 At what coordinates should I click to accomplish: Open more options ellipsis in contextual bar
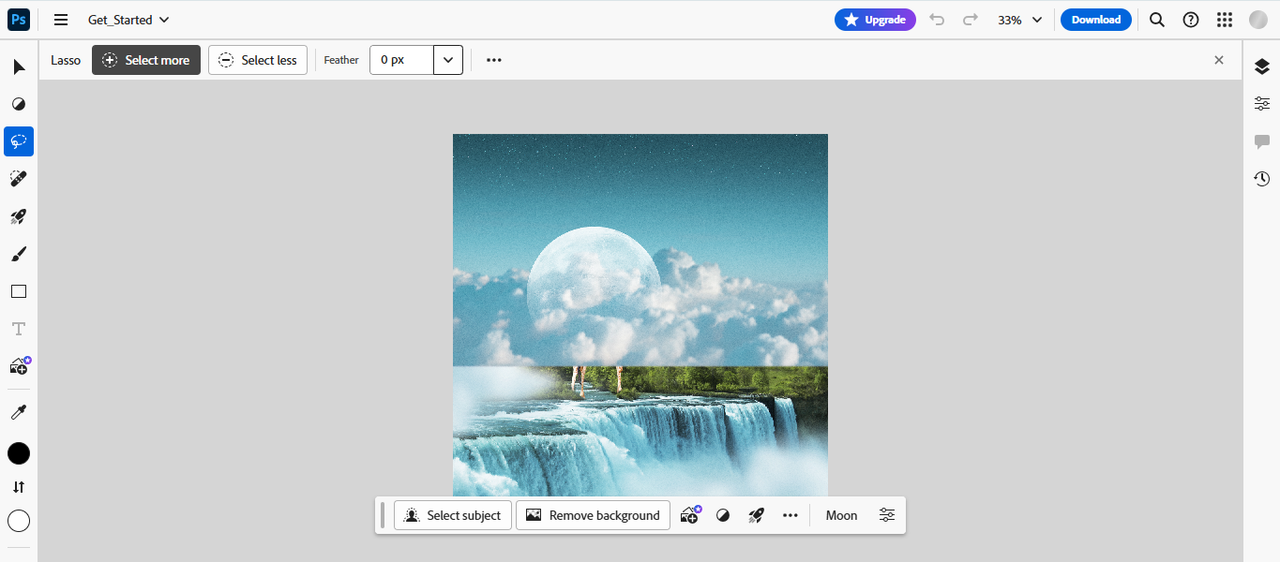point(790,515)
